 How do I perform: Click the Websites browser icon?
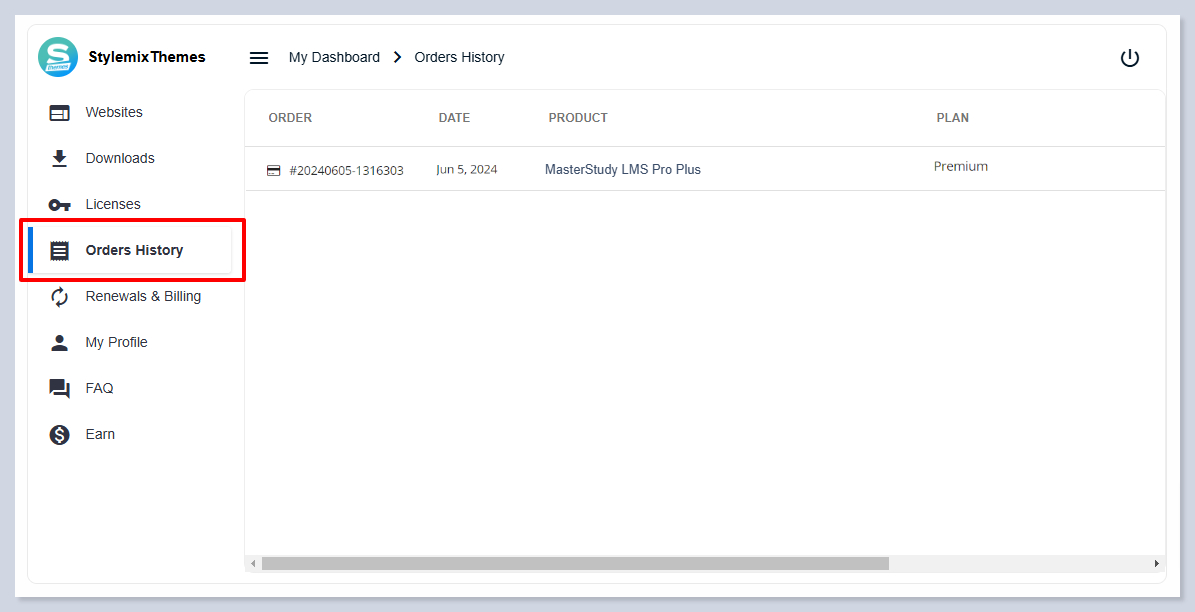tap(60, 113)
